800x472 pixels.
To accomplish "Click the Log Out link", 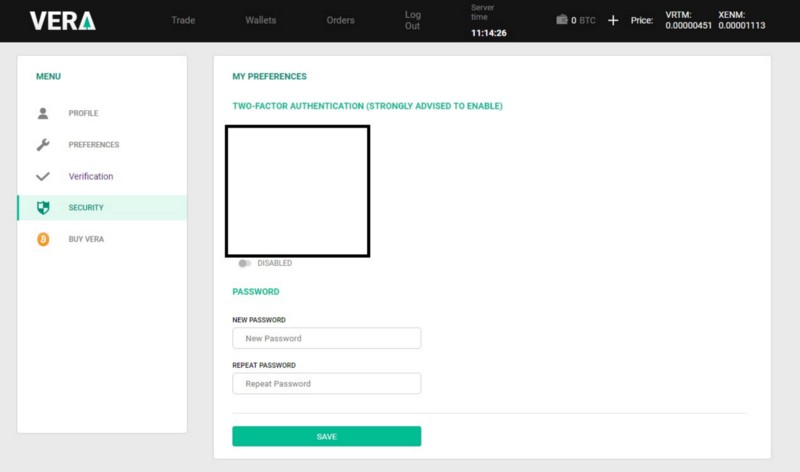I will [412, 20].
